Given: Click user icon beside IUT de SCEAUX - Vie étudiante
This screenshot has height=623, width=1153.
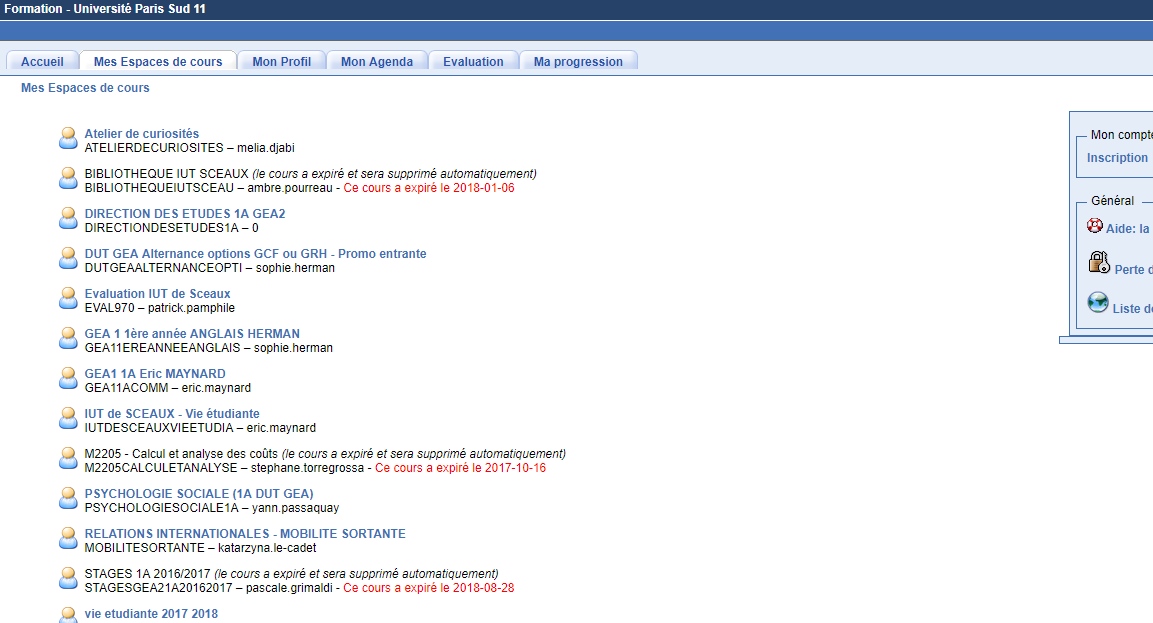Looking at the screenshot, I should point(68,419).
